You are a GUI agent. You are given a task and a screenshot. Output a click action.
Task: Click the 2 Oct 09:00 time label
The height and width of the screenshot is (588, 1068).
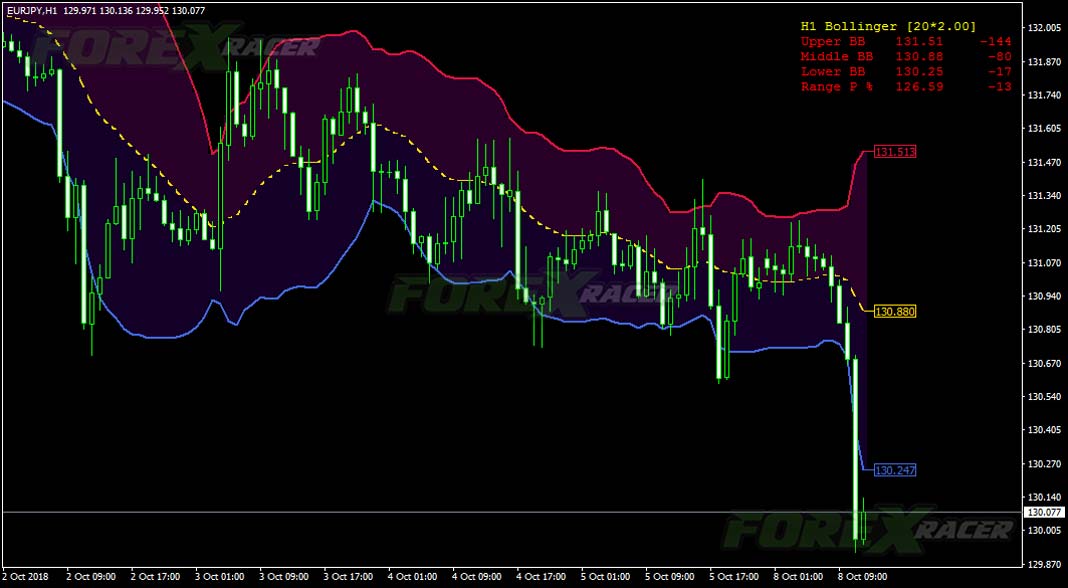click(91, 576)
